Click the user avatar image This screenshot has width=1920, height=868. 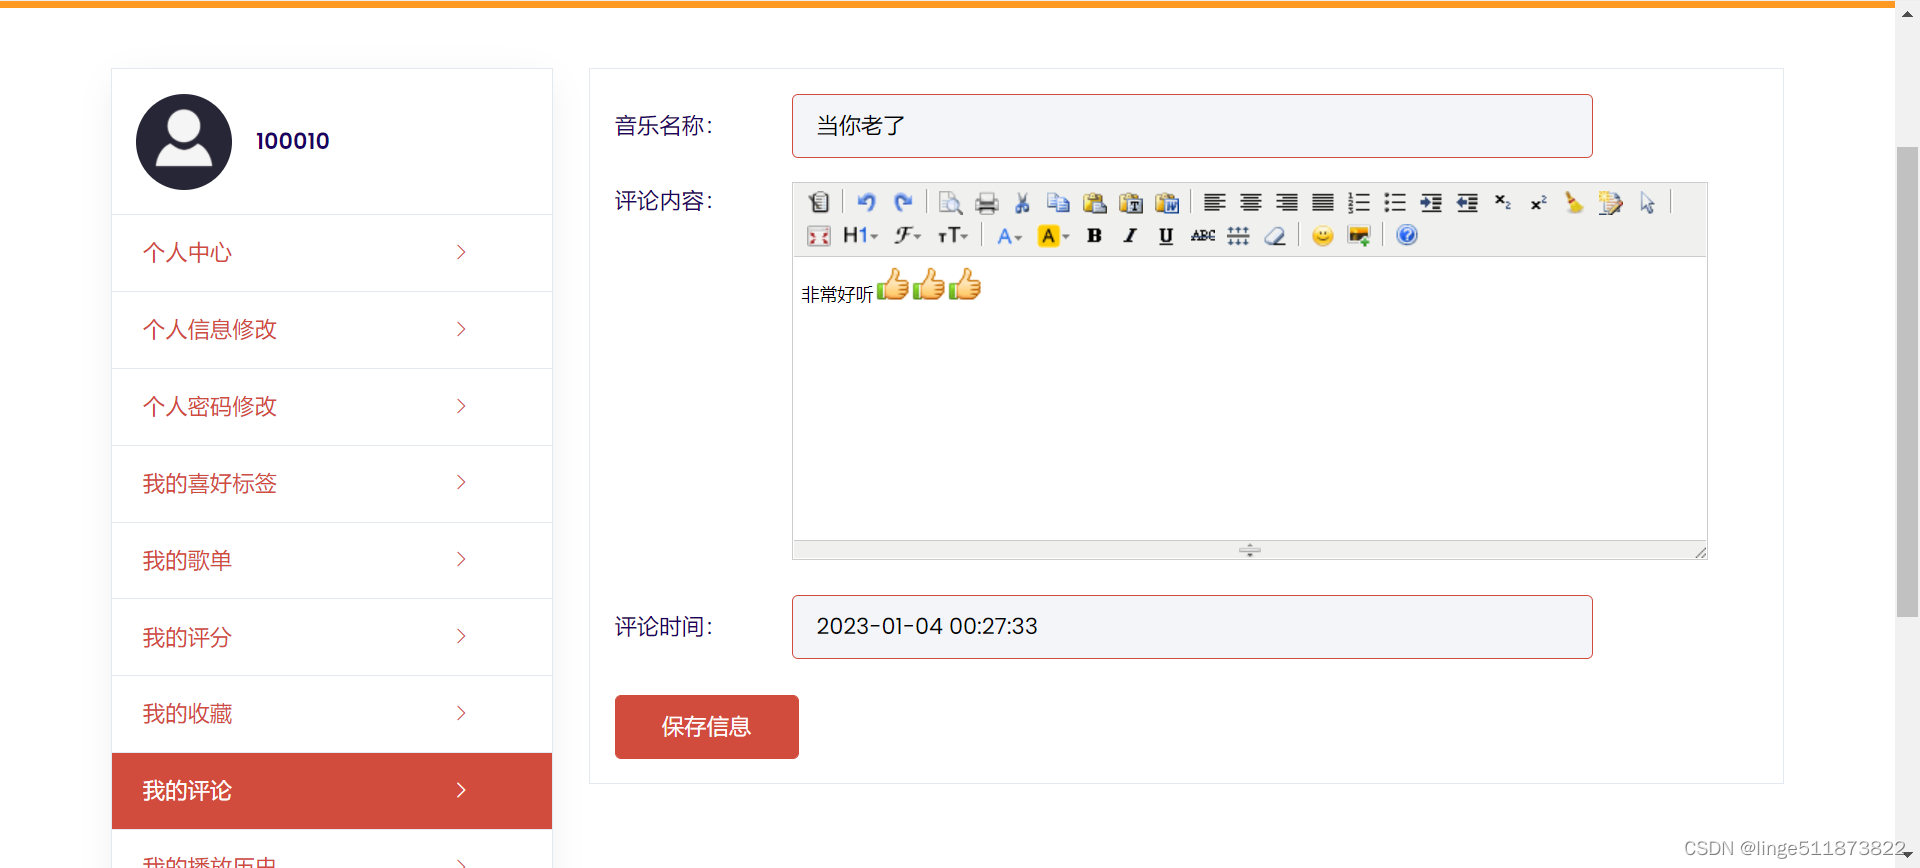point(184,142)
